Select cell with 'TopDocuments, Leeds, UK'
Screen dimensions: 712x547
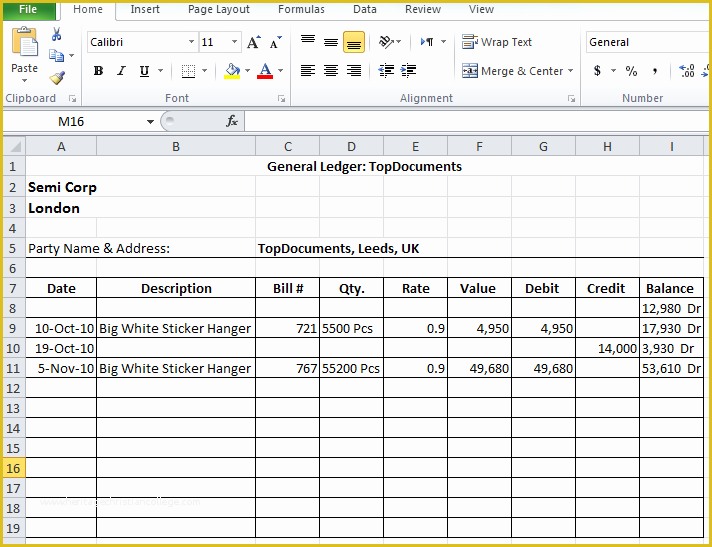click(x=338, y=248)
